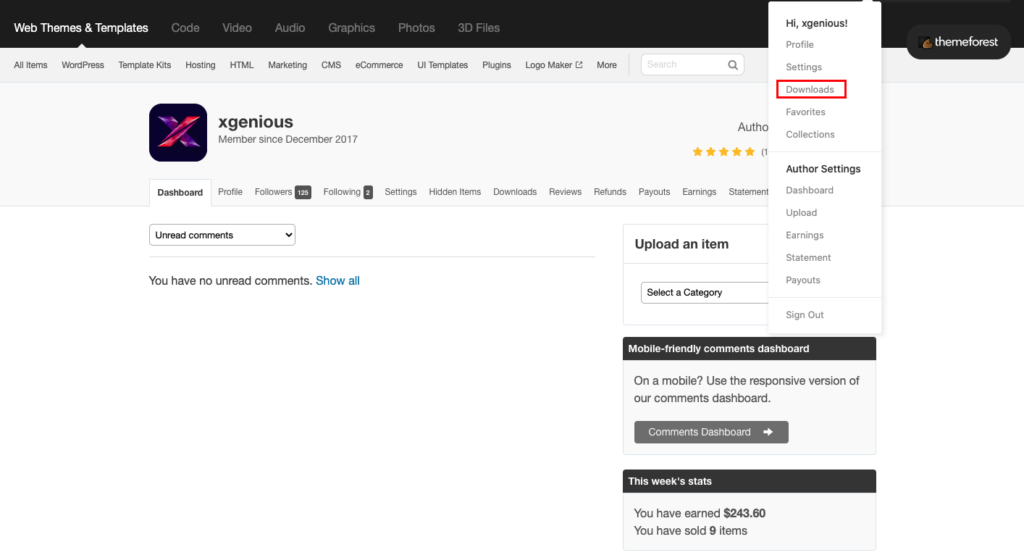Viewport: 1024px width, 555px height.
Task: Go to the Video marketplace
Action: click(x=236, y=27)
